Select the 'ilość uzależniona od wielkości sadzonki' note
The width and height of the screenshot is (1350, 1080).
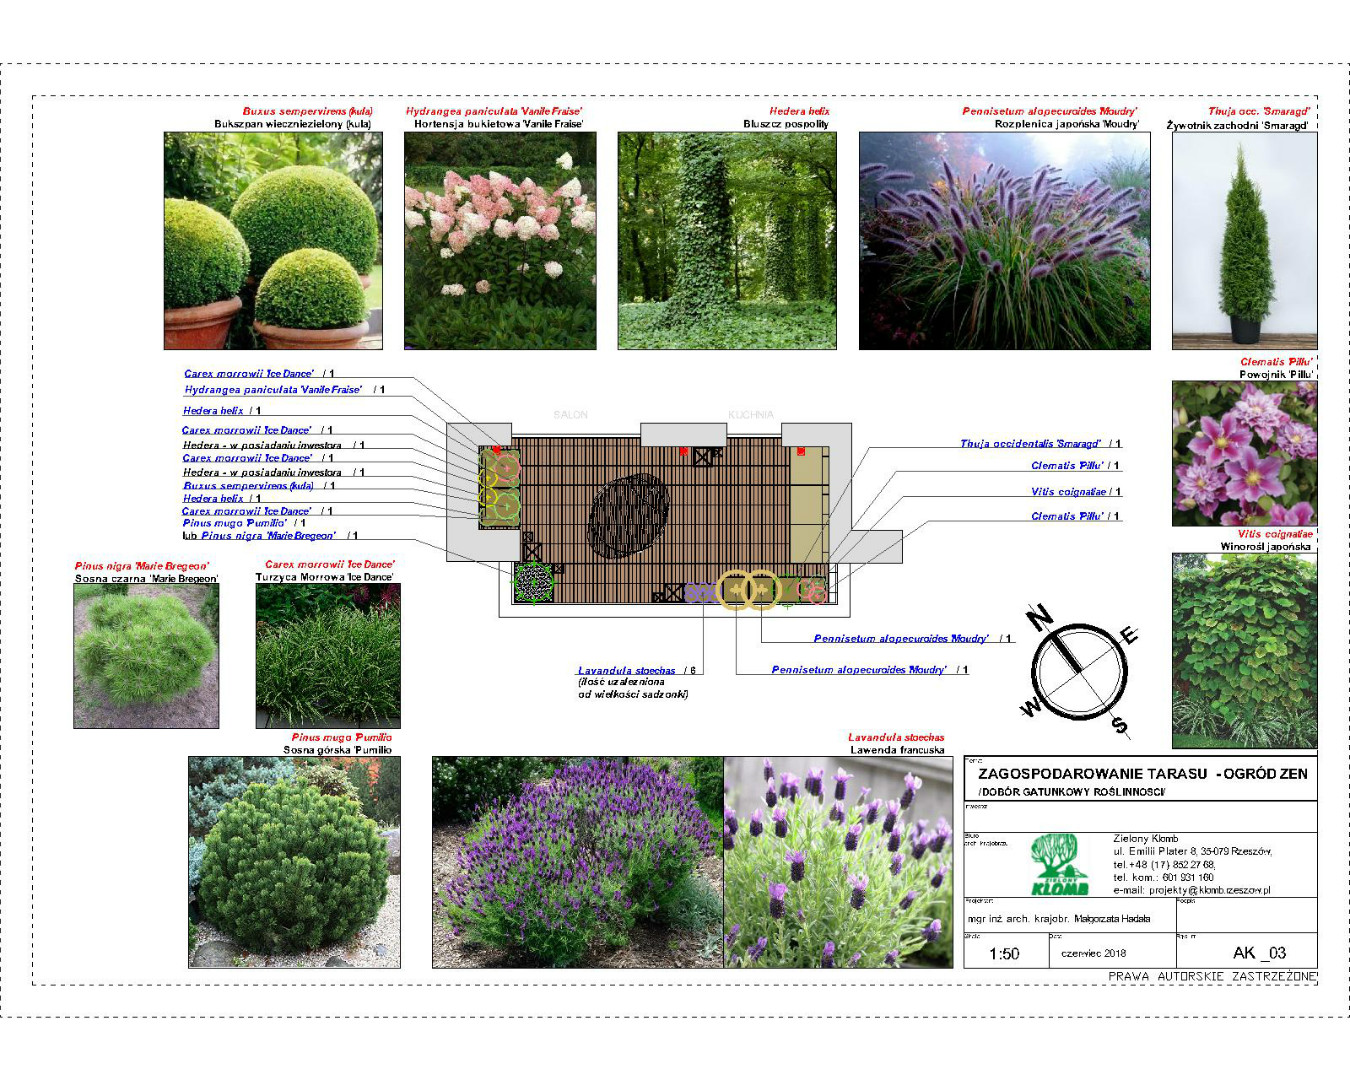click(633, 688)
